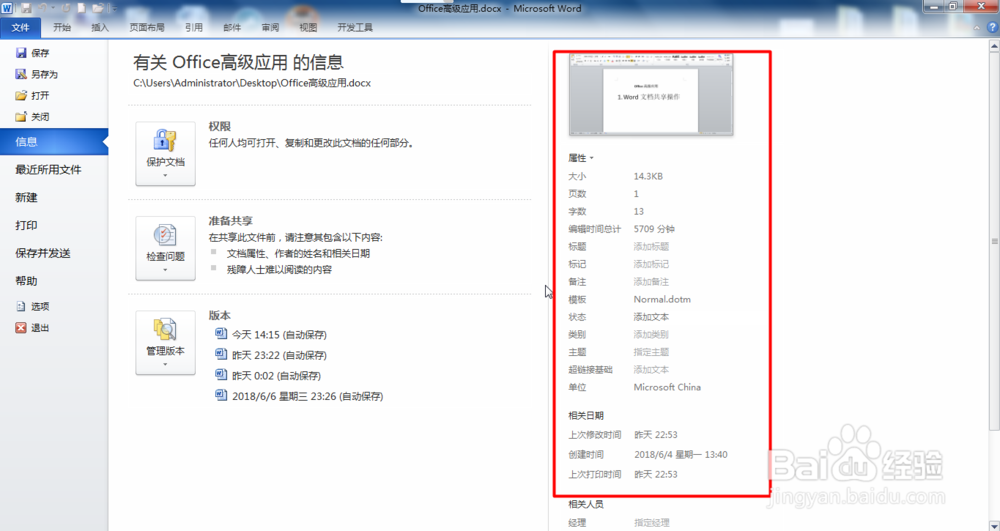This screenshot has height=531, width=1000.
Task: Click 指定经理 field to specify manager
Action: click(x=652, y=523)
